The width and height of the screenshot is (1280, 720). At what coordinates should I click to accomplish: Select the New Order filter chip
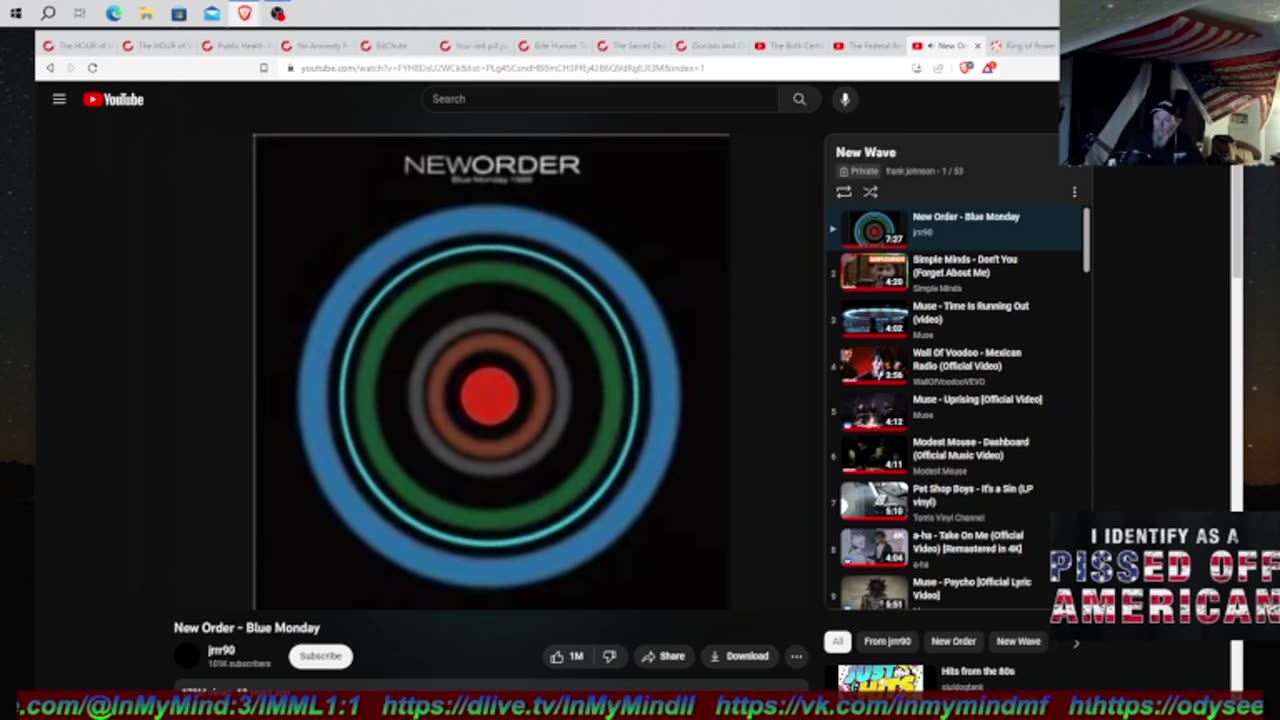[x=953, y=641]
